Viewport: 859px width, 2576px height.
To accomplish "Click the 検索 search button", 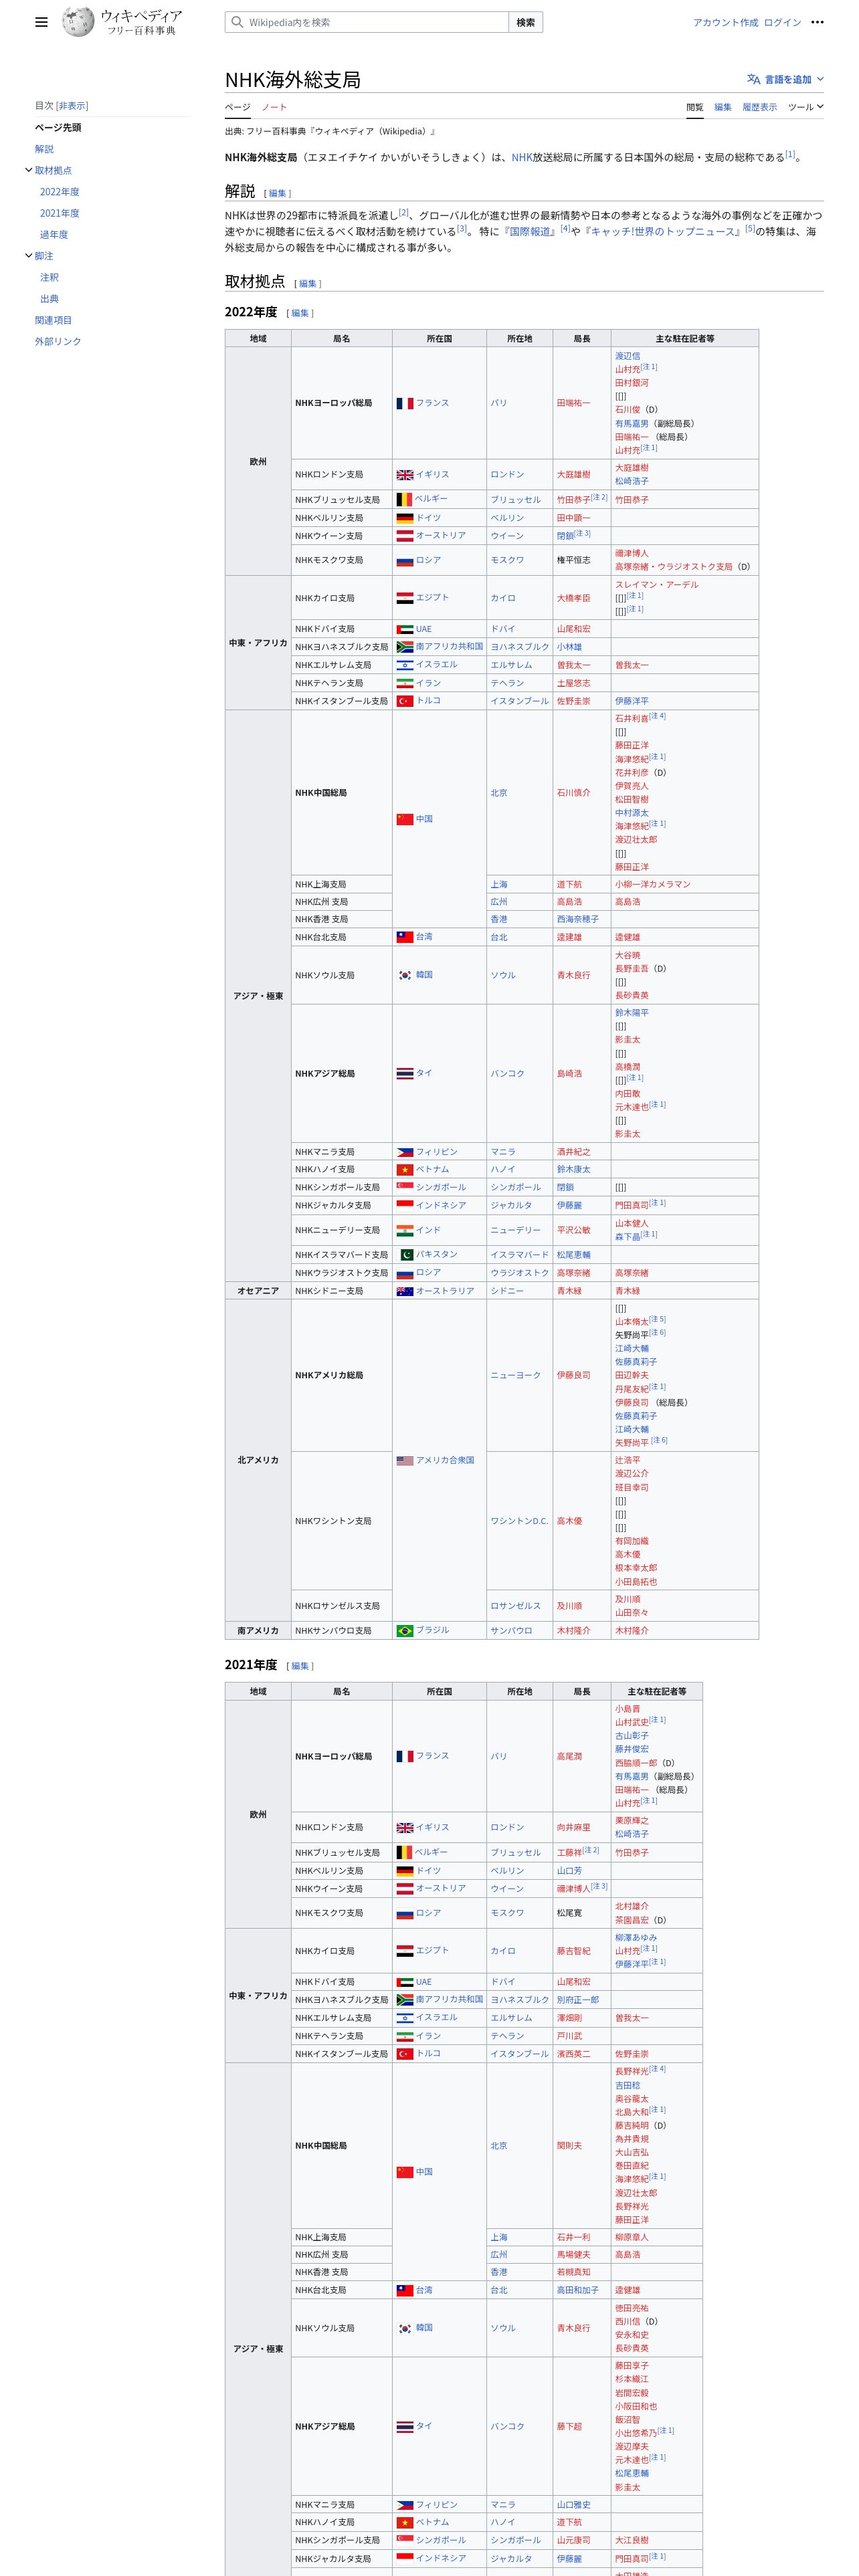I will click(x=526, y=22).
